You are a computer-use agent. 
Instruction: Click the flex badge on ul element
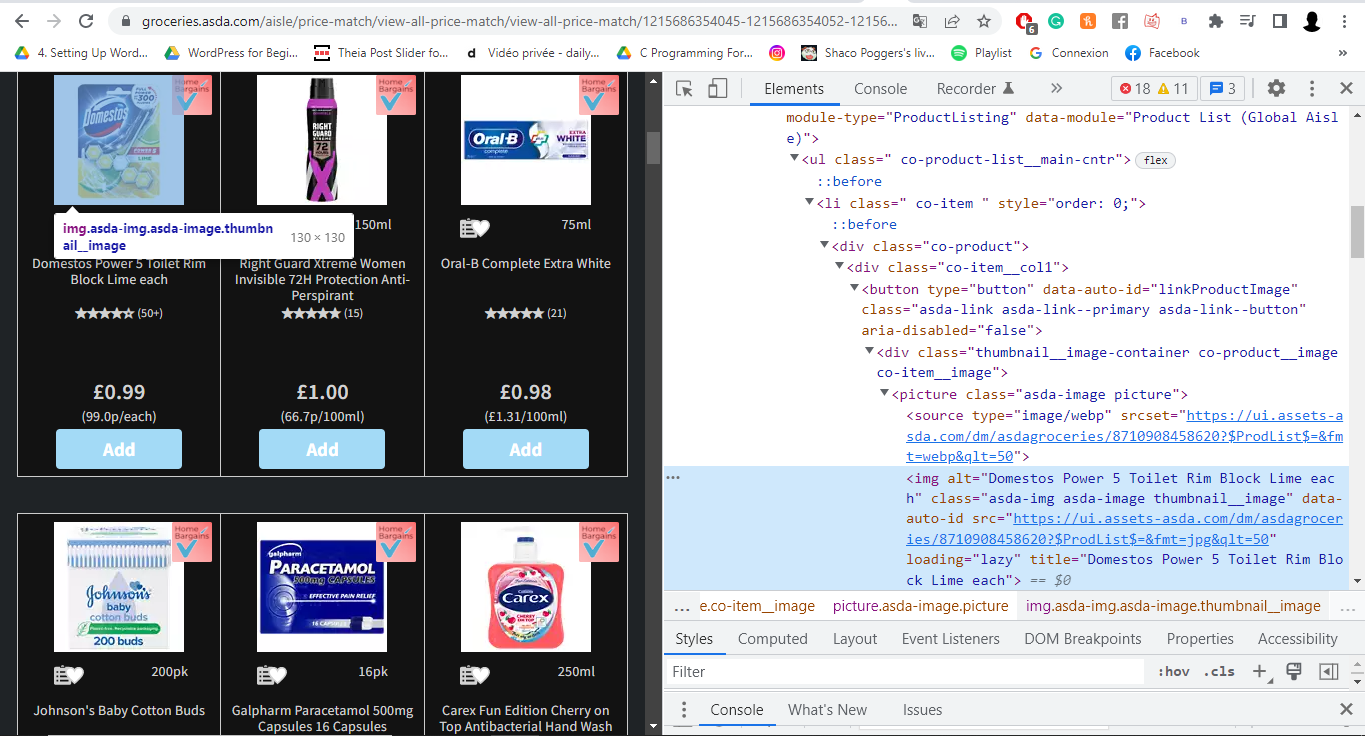(1155, 160)
